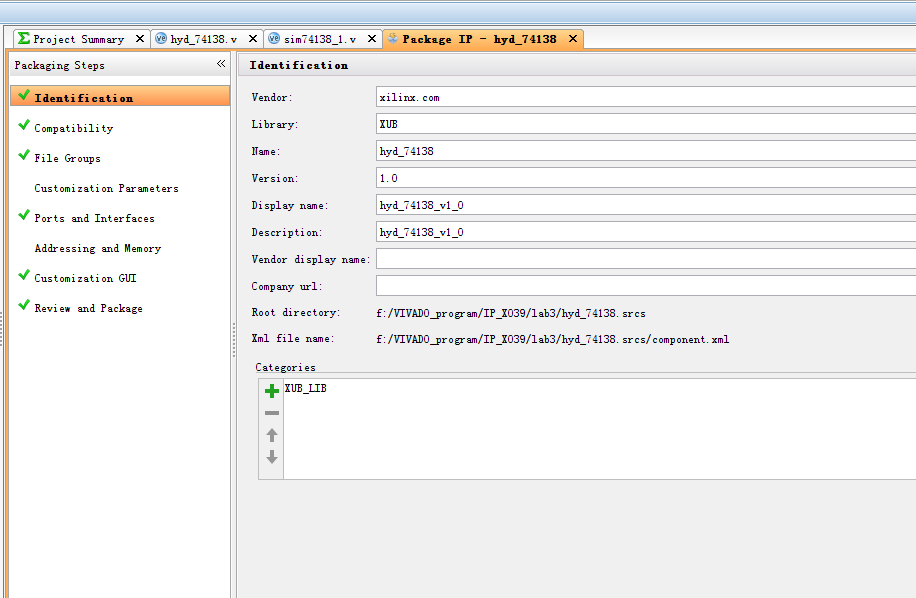Close the hyd_74138.v tab

tap(253, 39)
